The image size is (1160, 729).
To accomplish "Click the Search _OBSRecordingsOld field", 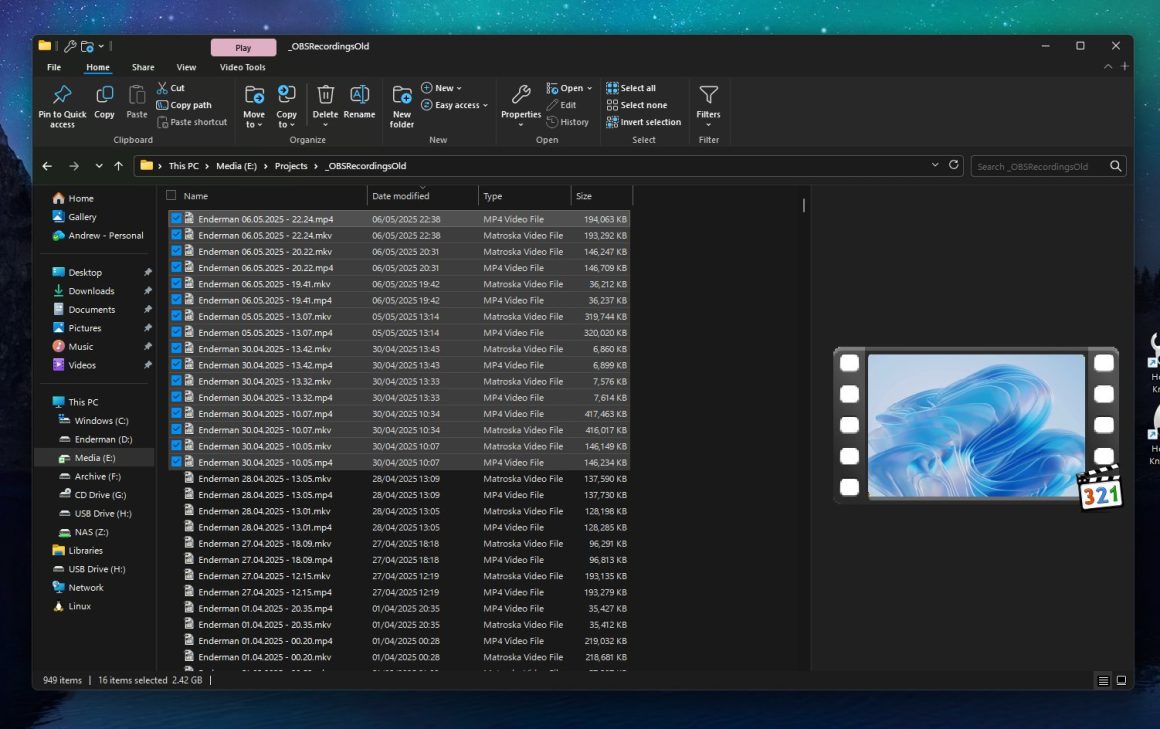I will (1040, 166).
